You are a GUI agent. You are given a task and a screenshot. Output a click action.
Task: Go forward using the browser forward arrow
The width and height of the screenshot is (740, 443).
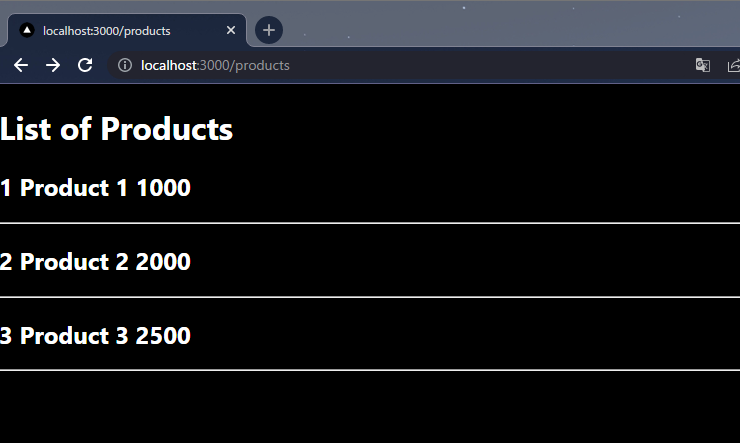[53, 65]
